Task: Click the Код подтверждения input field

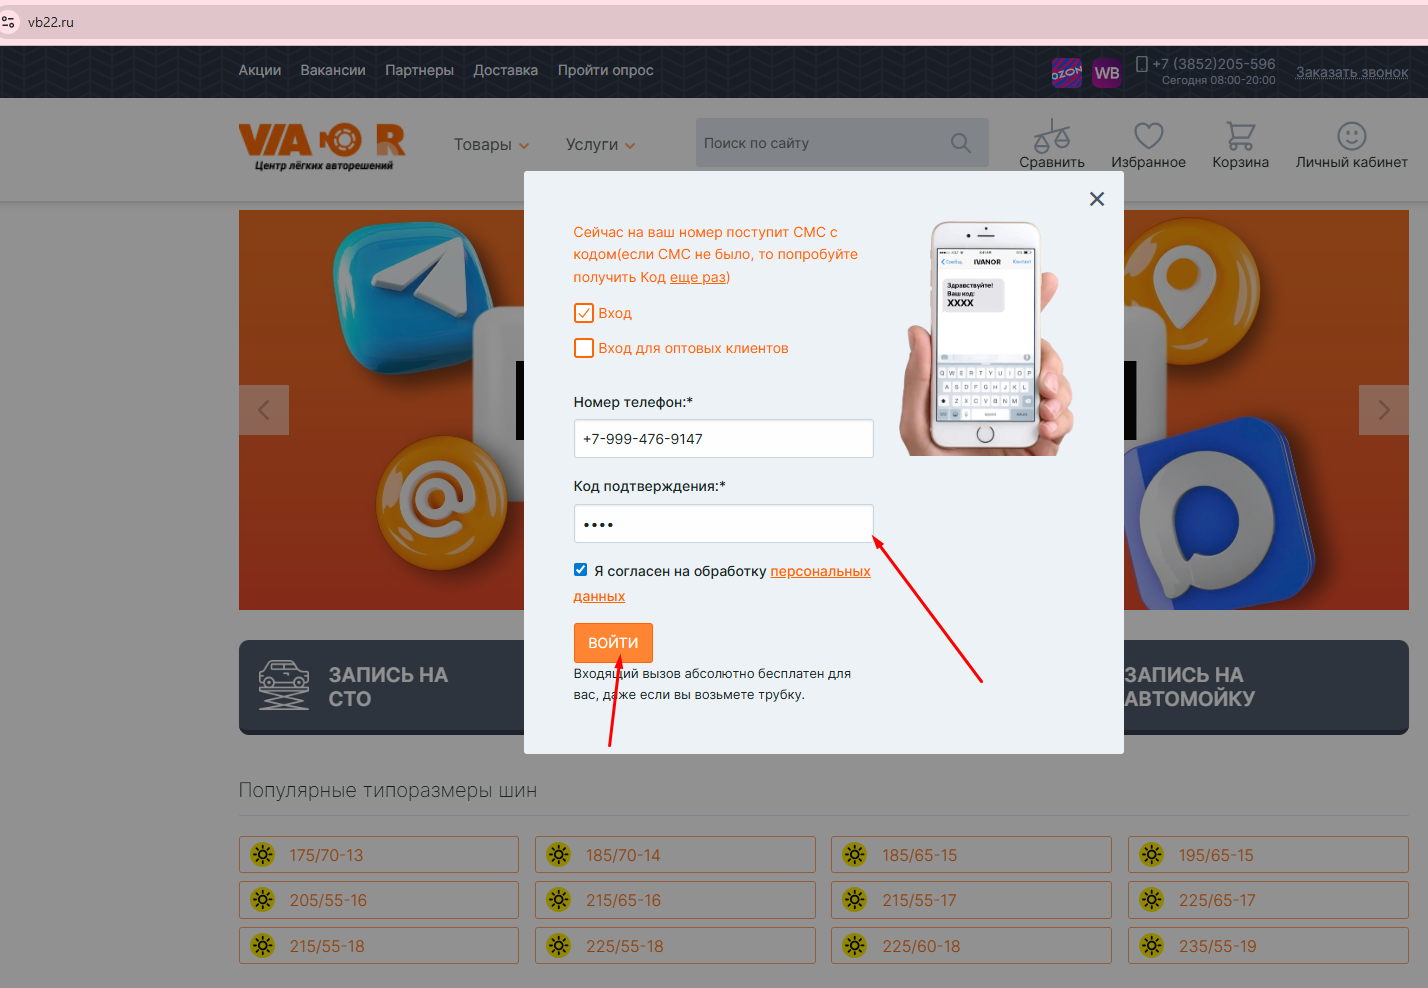Action: (x=723, y=524)
